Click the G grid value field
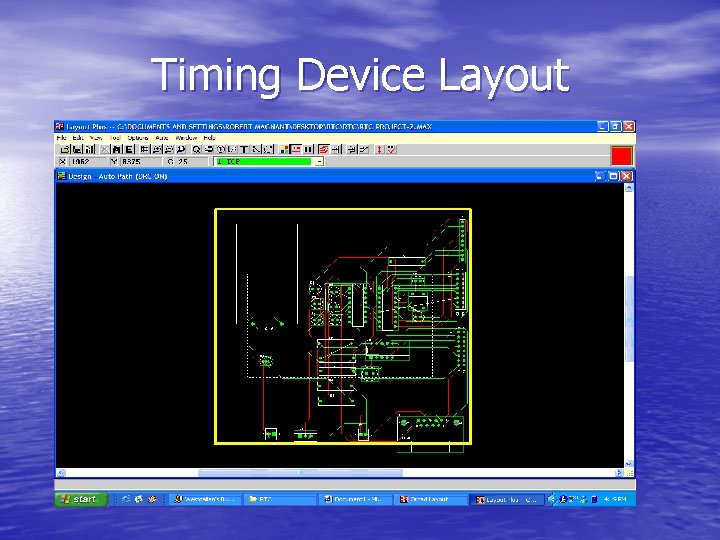Viewport: 720px width, 540px height. 192,162
